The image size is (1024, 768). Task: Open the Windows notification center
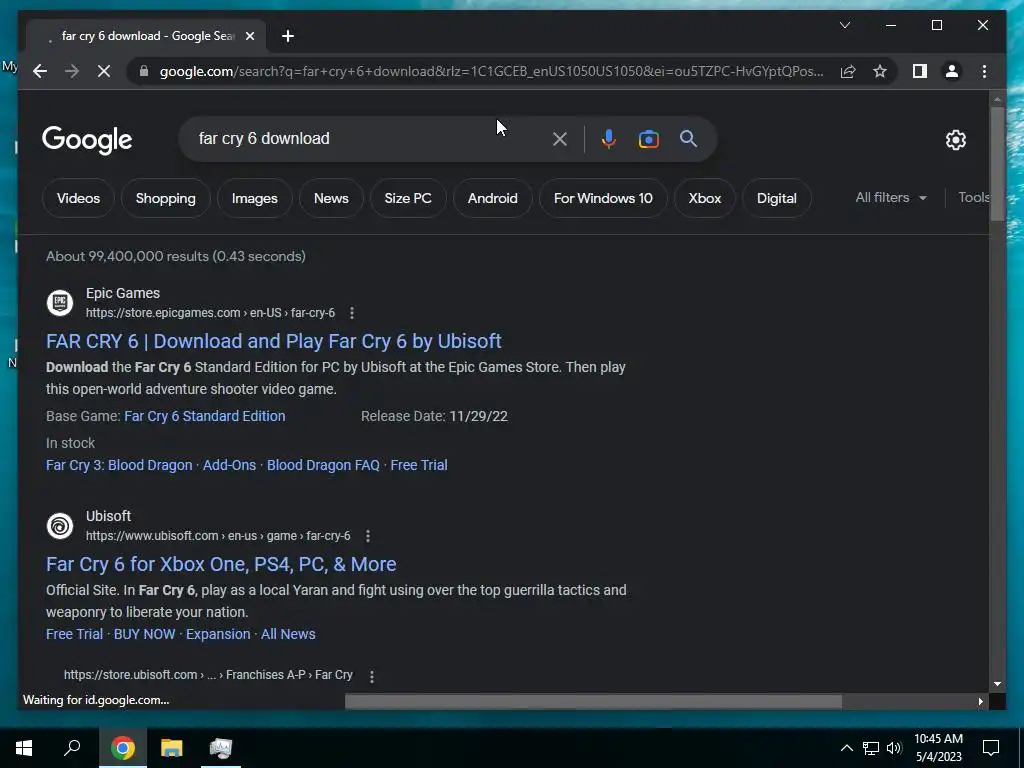pyautogui.click(x=991, y=748)
